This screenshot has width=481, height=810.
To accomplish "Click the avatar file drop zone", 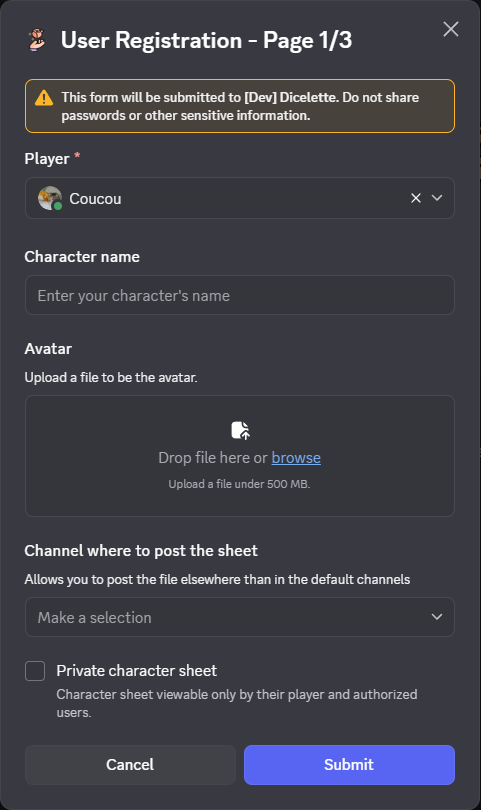I will 240,456.
